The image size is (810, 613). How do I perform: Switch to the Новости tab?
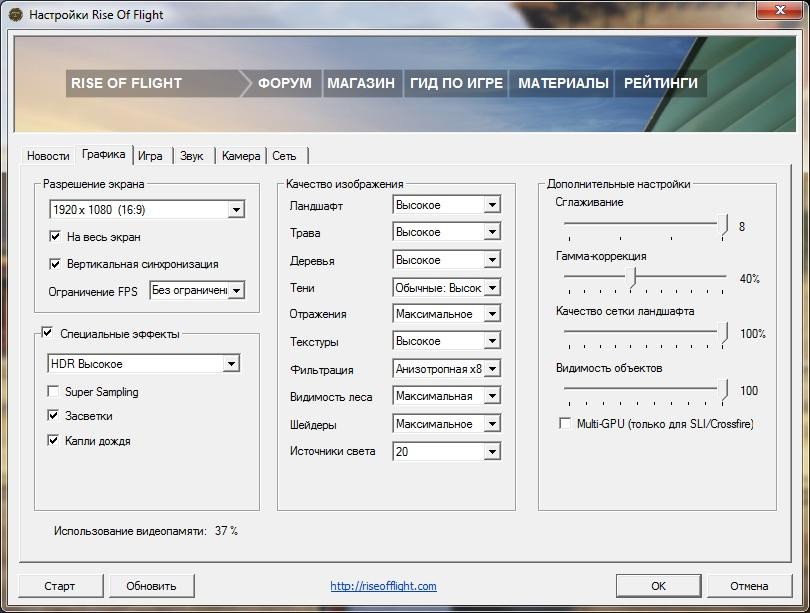48,156
